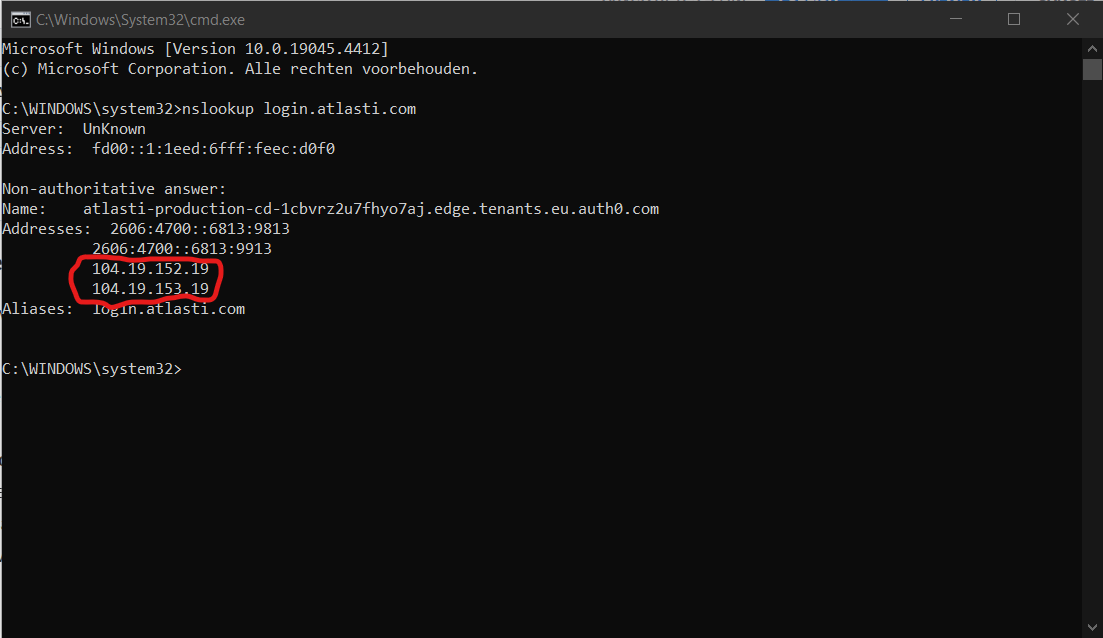
Task: Click the Microsoft Windows version line
Action: pyautogui.click(x=195, y=49)
